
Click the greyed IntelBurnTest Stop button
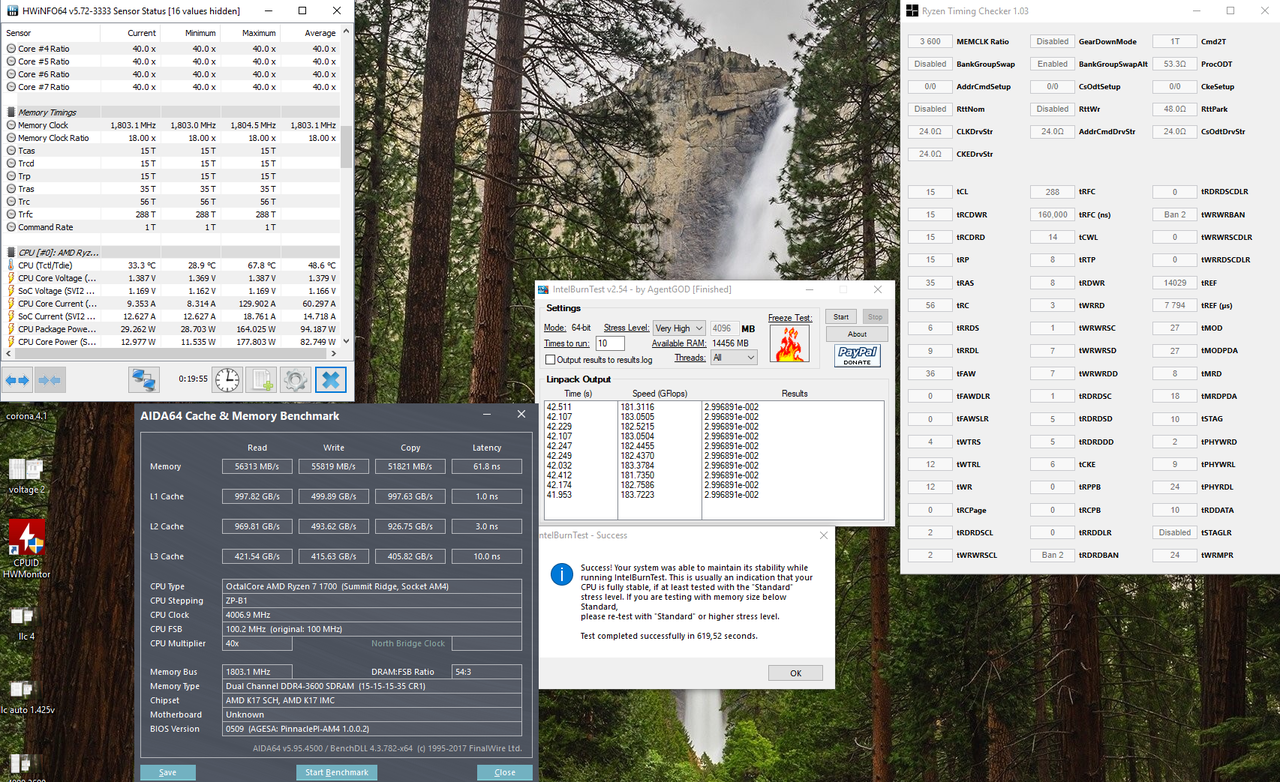click(x=875, y=317)
